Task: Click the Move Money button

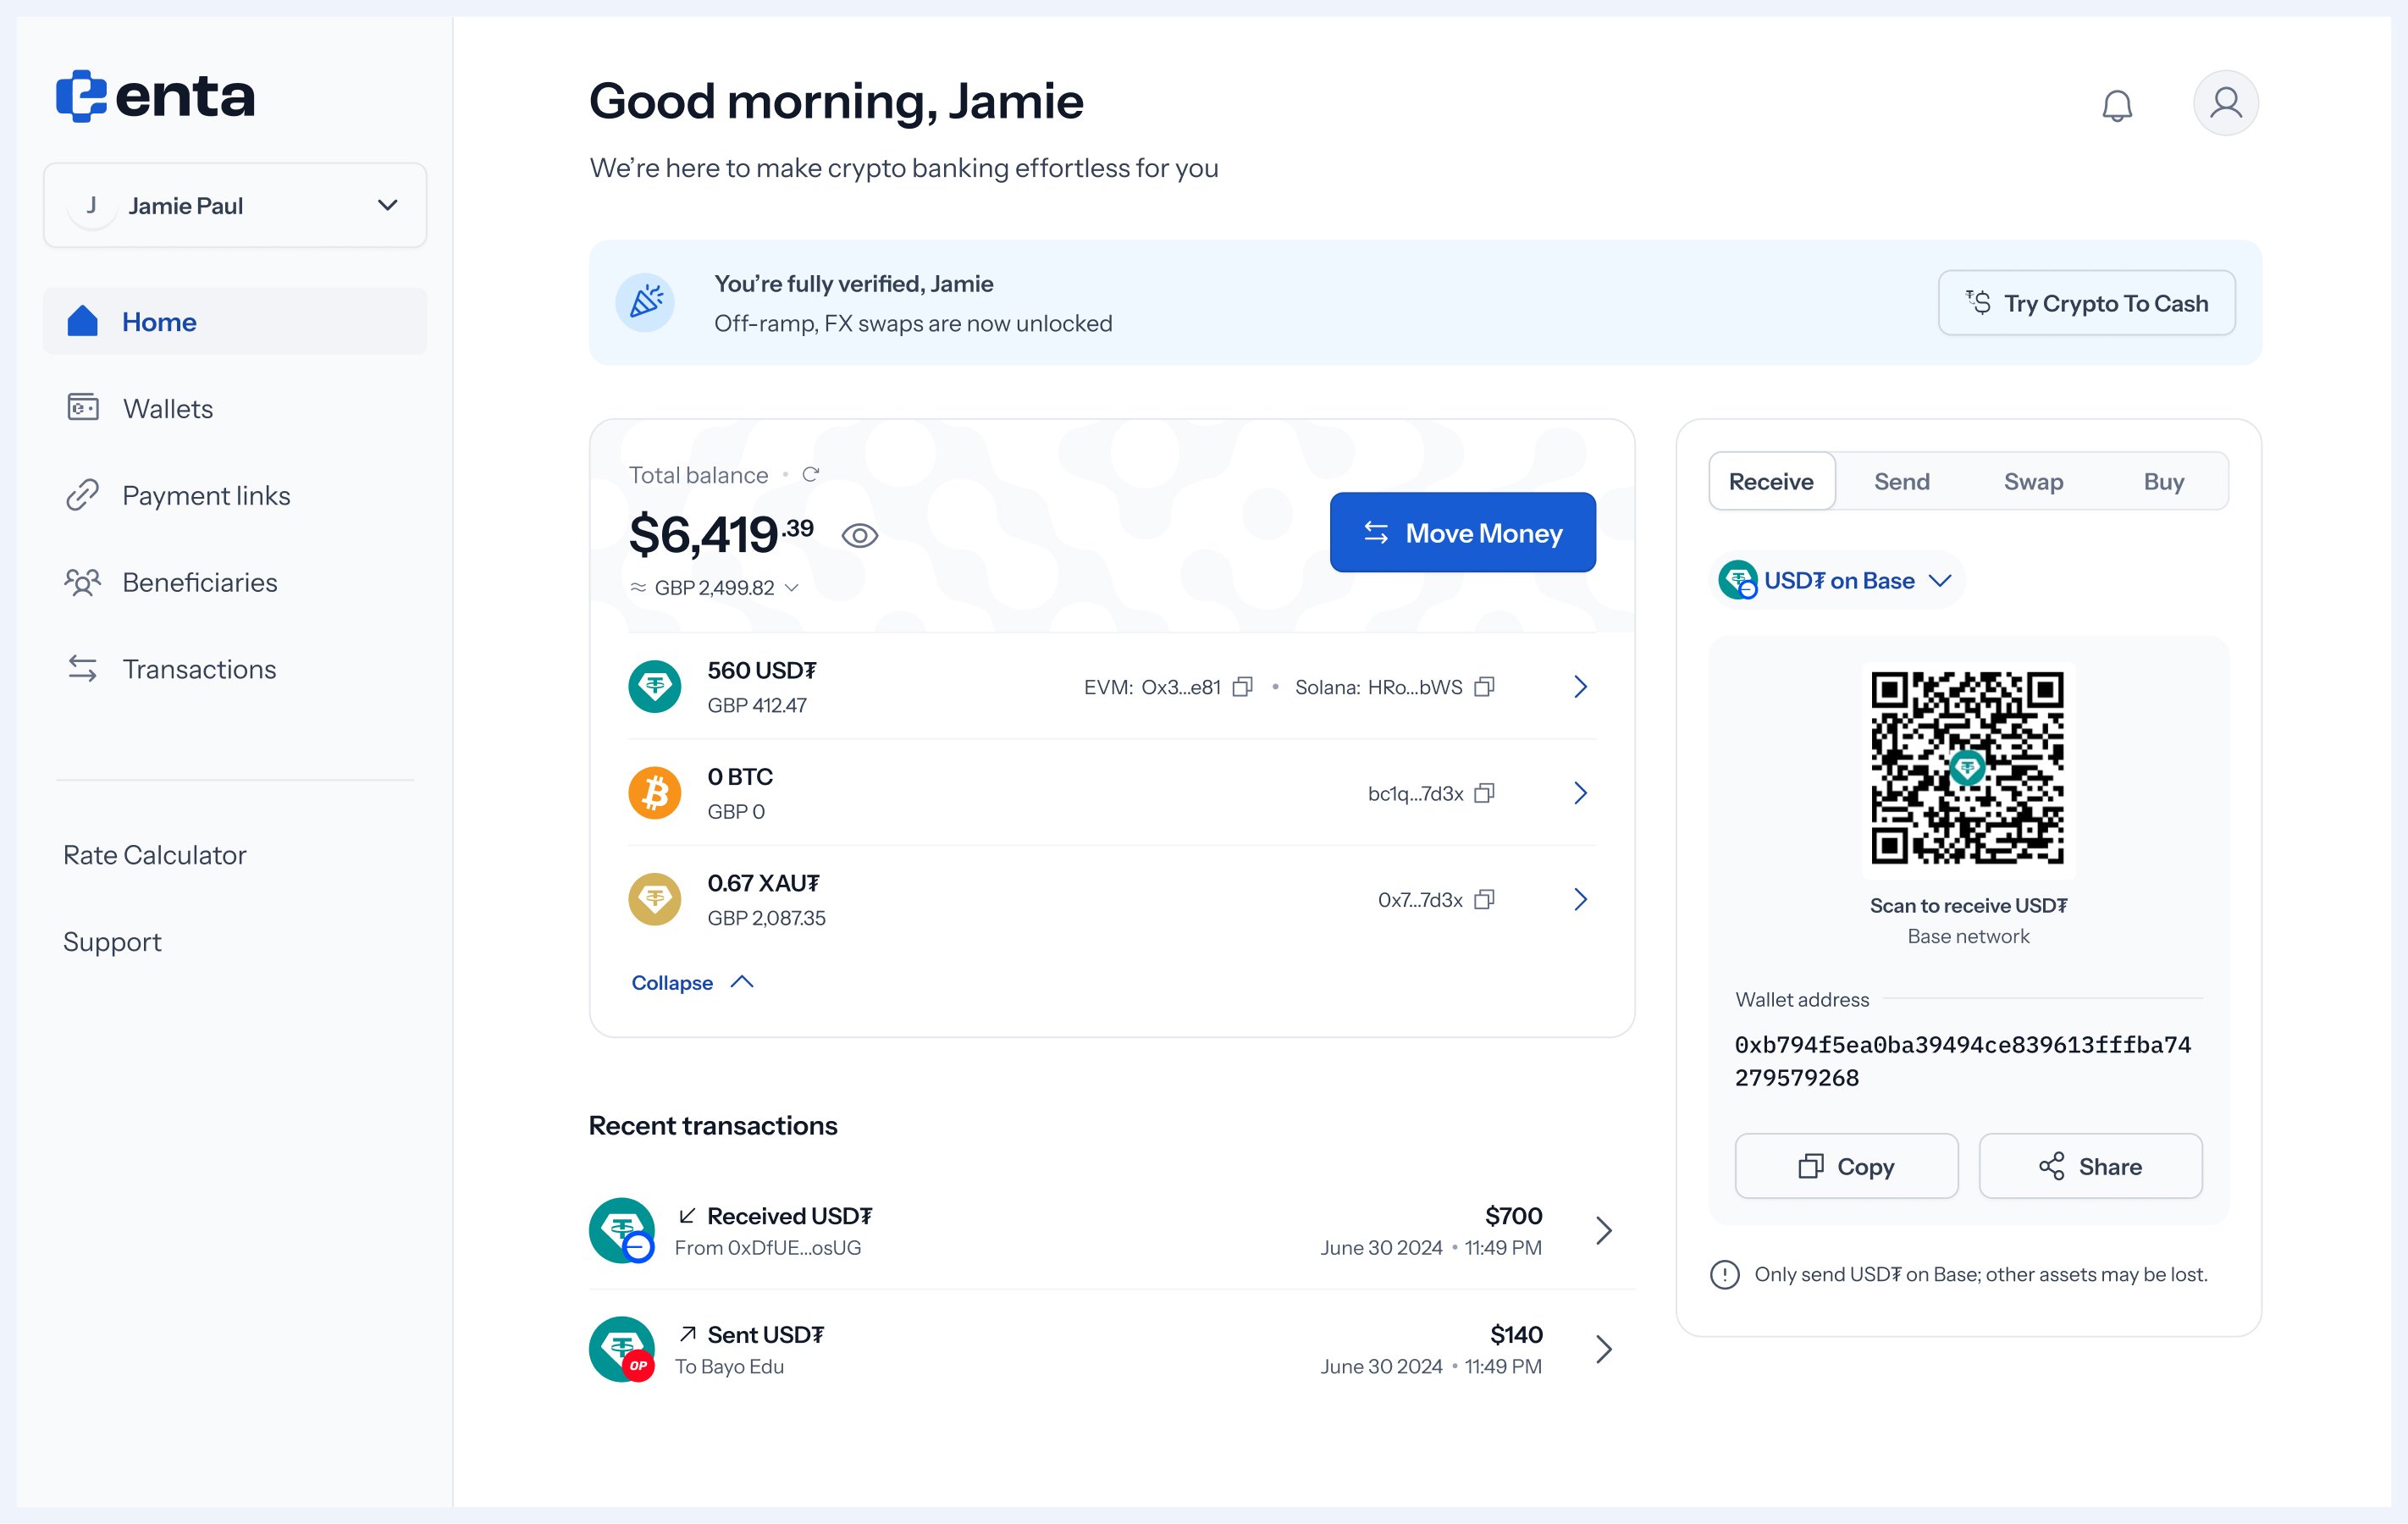Action: (1462, 532)
